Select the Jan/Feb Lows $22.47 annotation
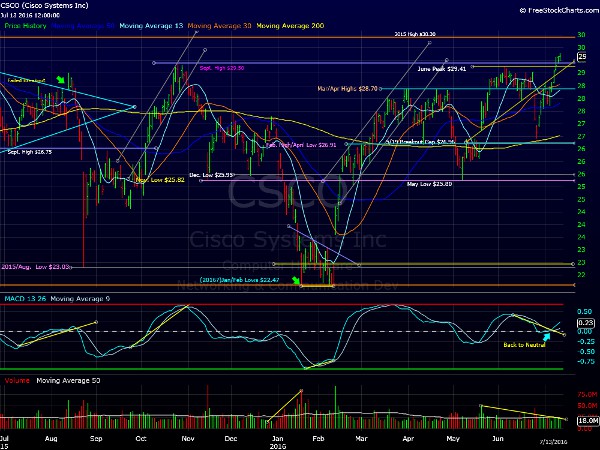This screenshot has width=600, height=450. pos(239,280)
